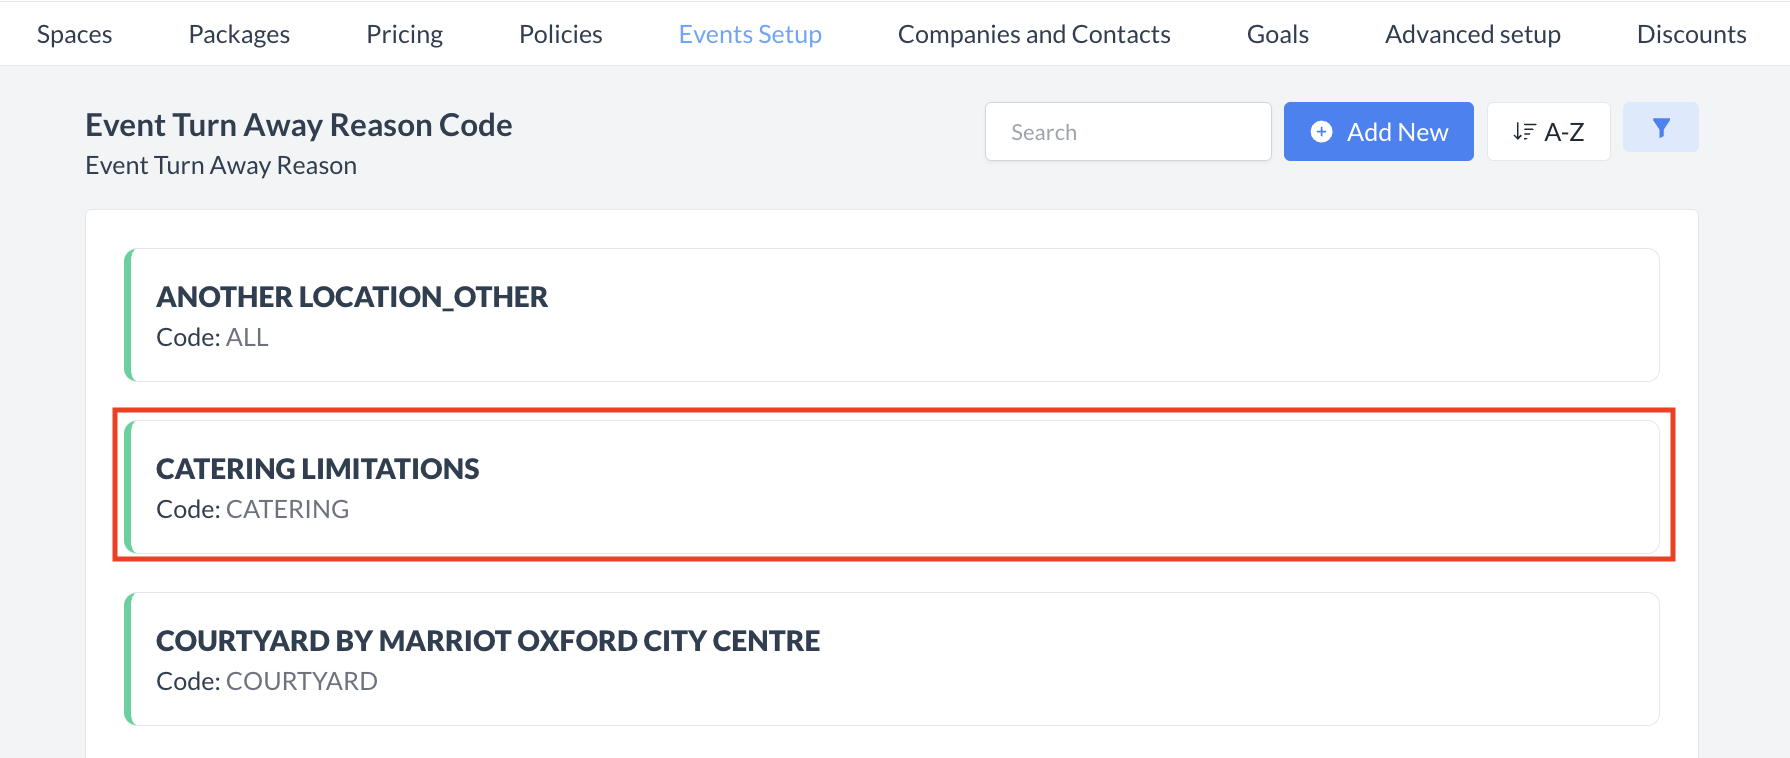
Task: Select the CATERING LIMITATIONS reason card
Action: coord(893,487)
